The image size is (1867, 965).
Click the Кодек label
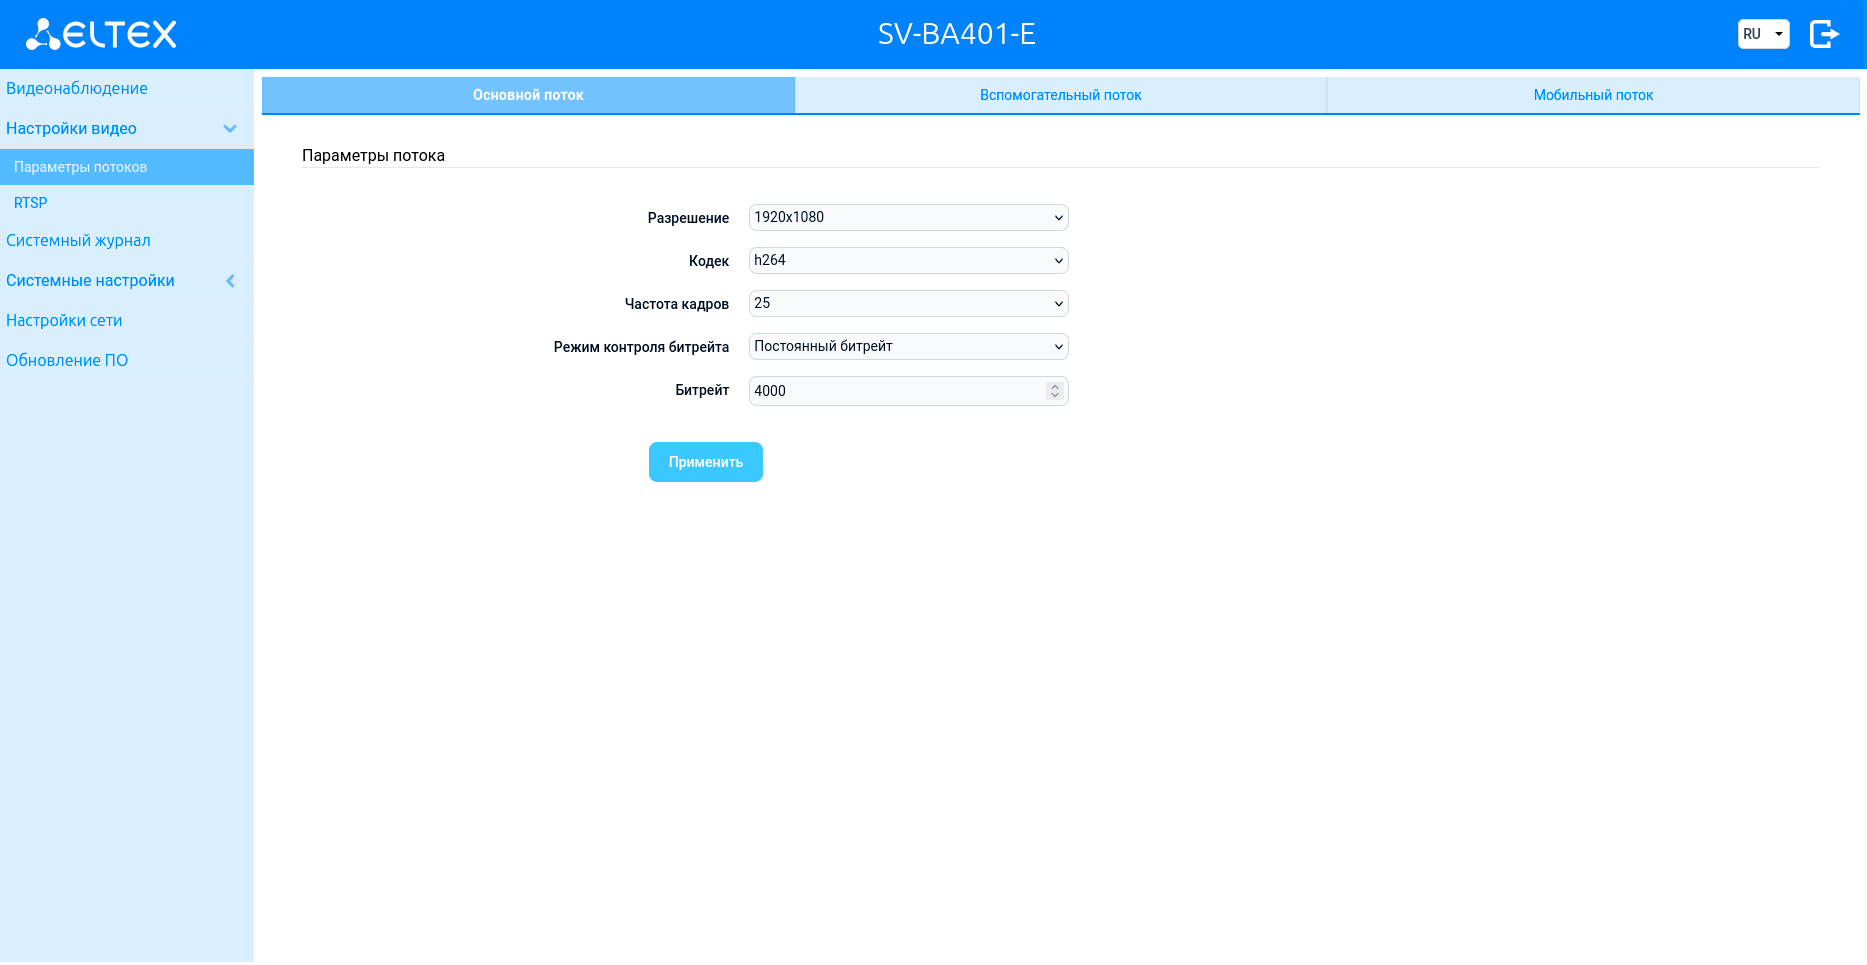[709, 261]
